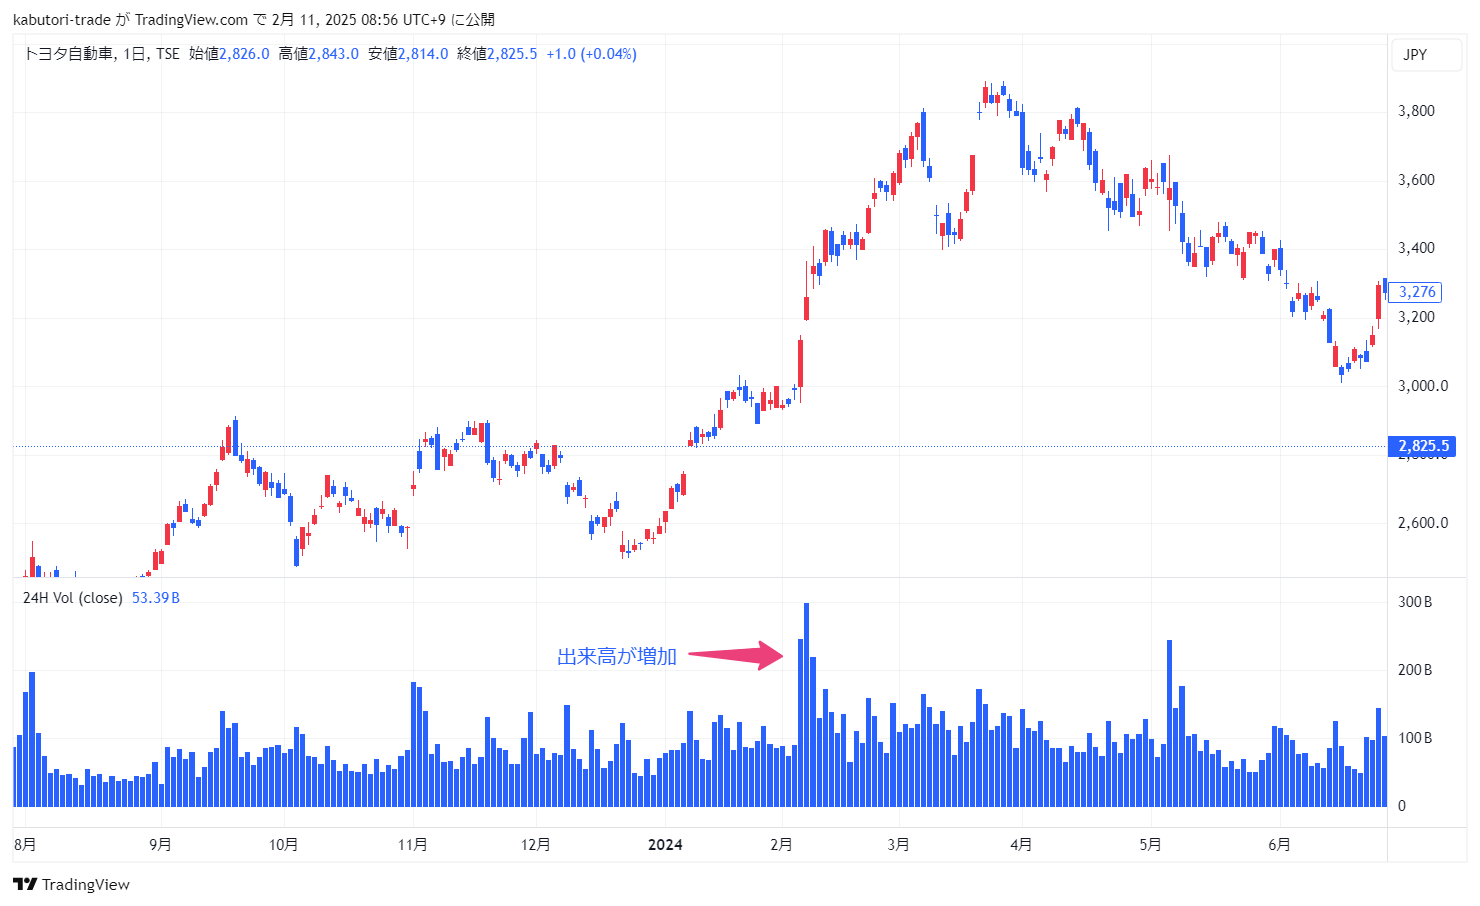
Task: Click the 2,600.0 price axis label
Action: click(x=1423, y=523)
